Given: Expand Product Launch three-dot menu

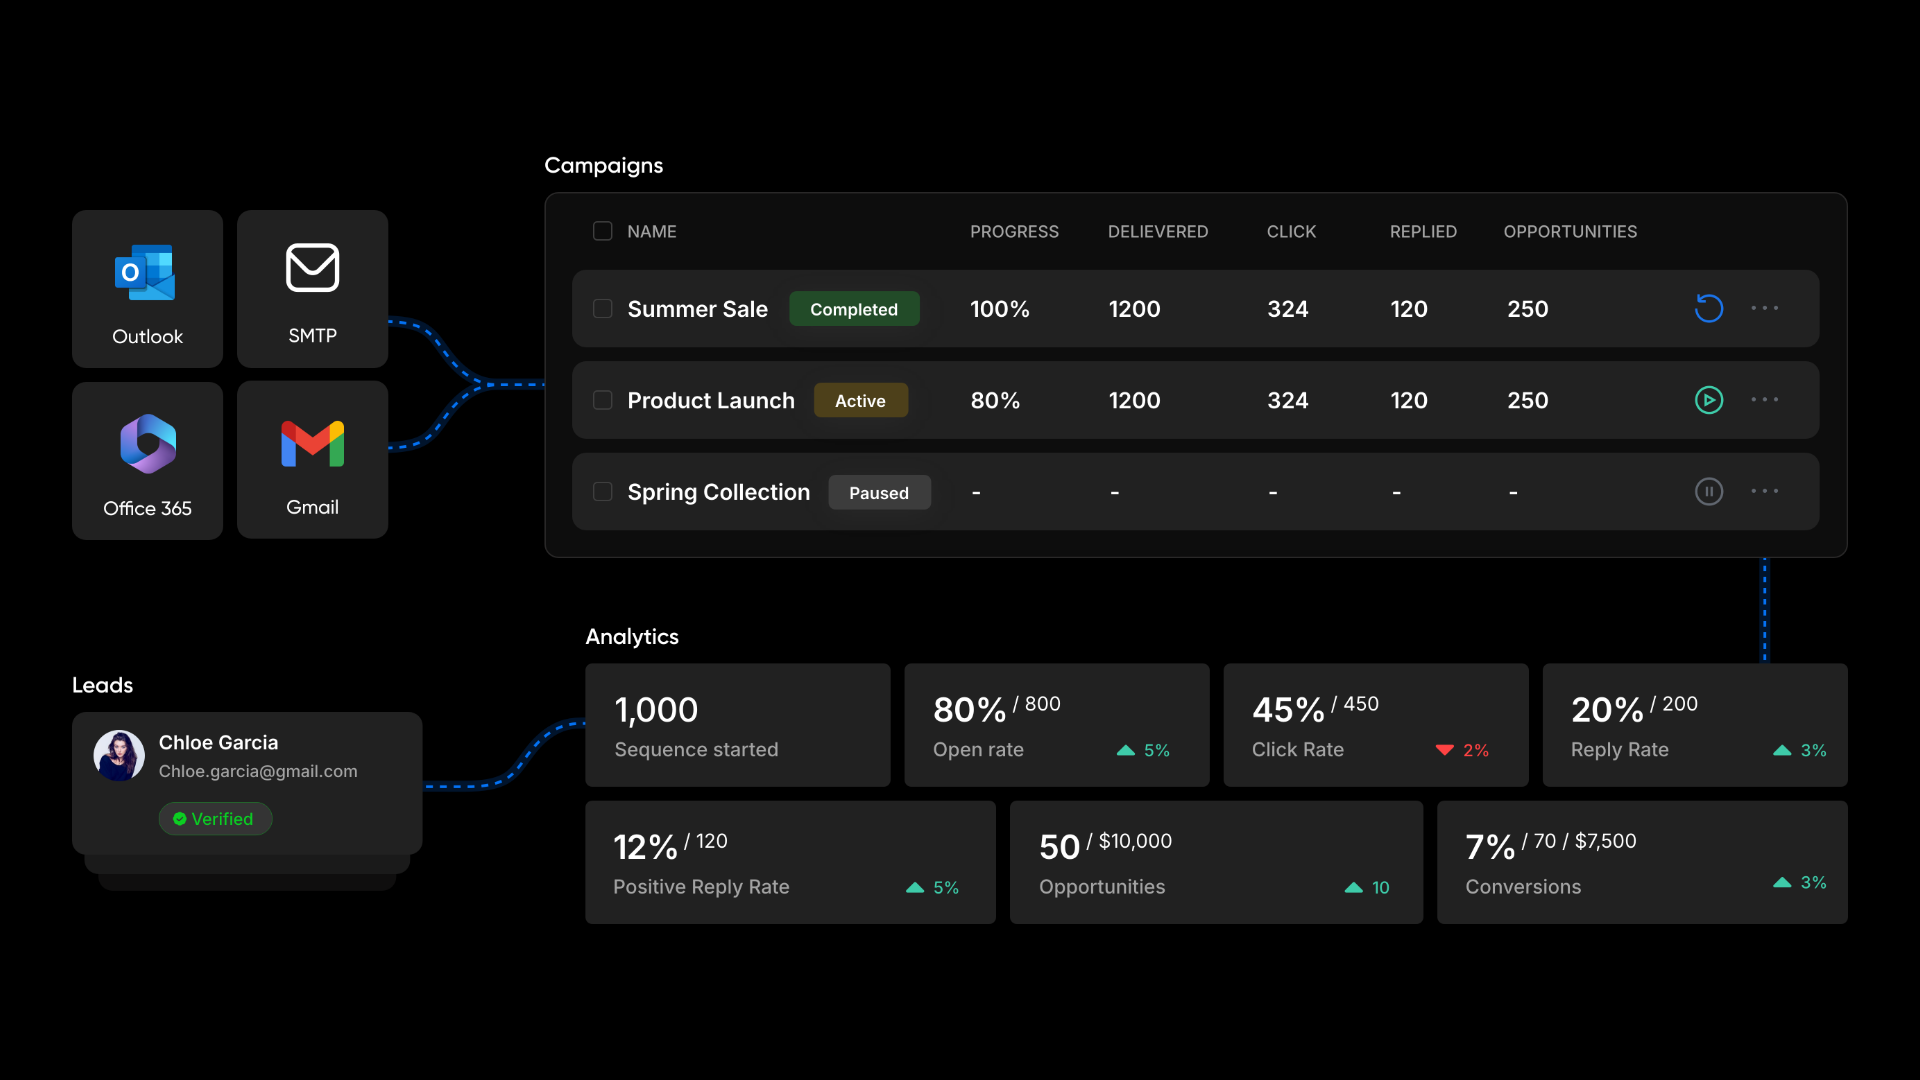Looking at the screenshot, I should click(1764, 400).
